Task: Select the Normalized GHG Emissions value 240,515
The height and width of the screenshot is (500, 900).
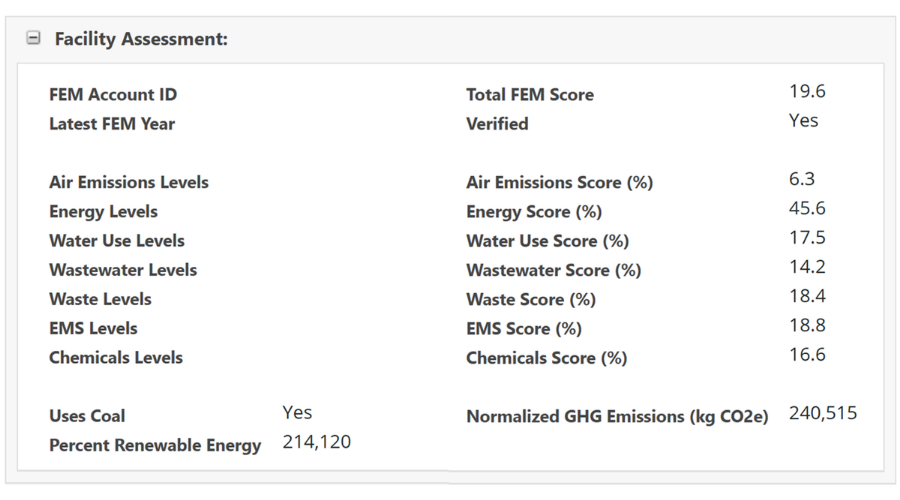Action: pyautogui.click(x=823, y=413)
